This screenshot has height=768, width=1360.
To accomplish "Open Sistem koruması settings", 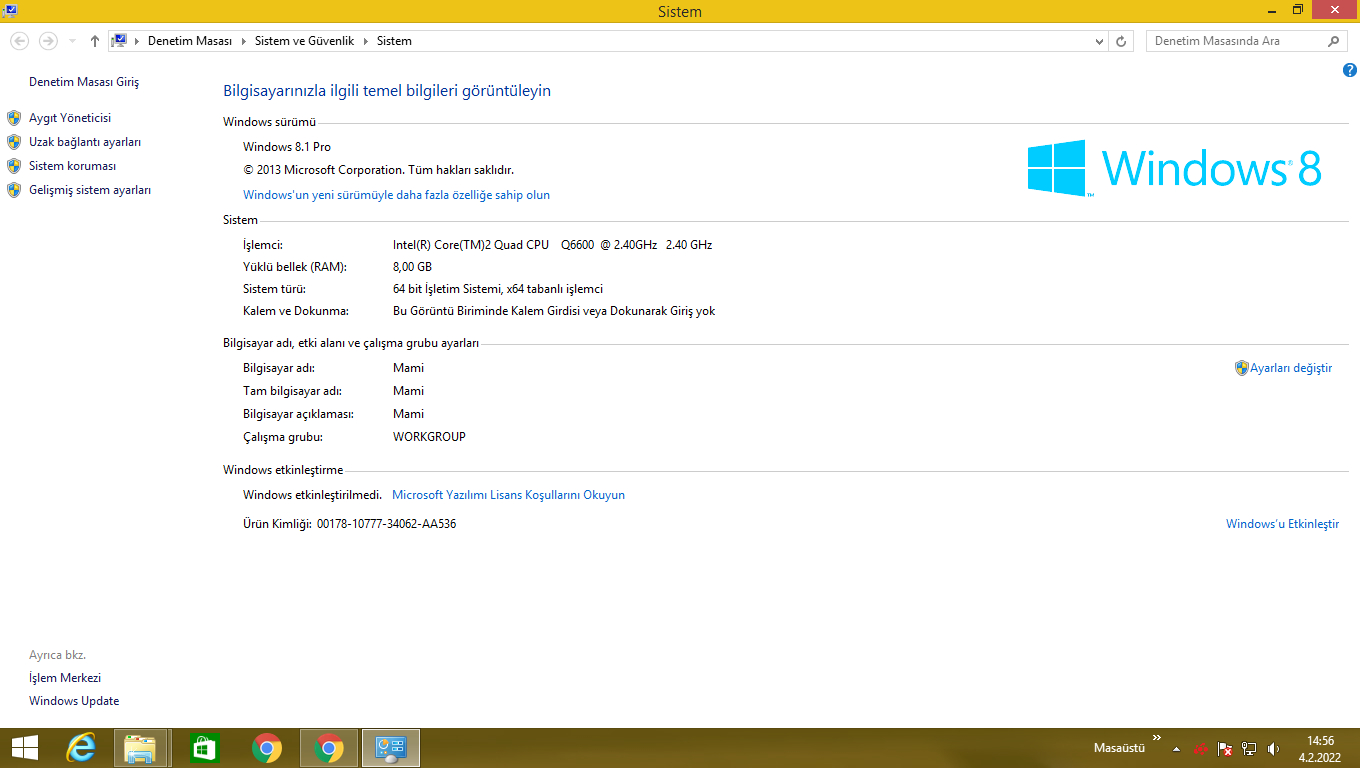I will point(73,166).
